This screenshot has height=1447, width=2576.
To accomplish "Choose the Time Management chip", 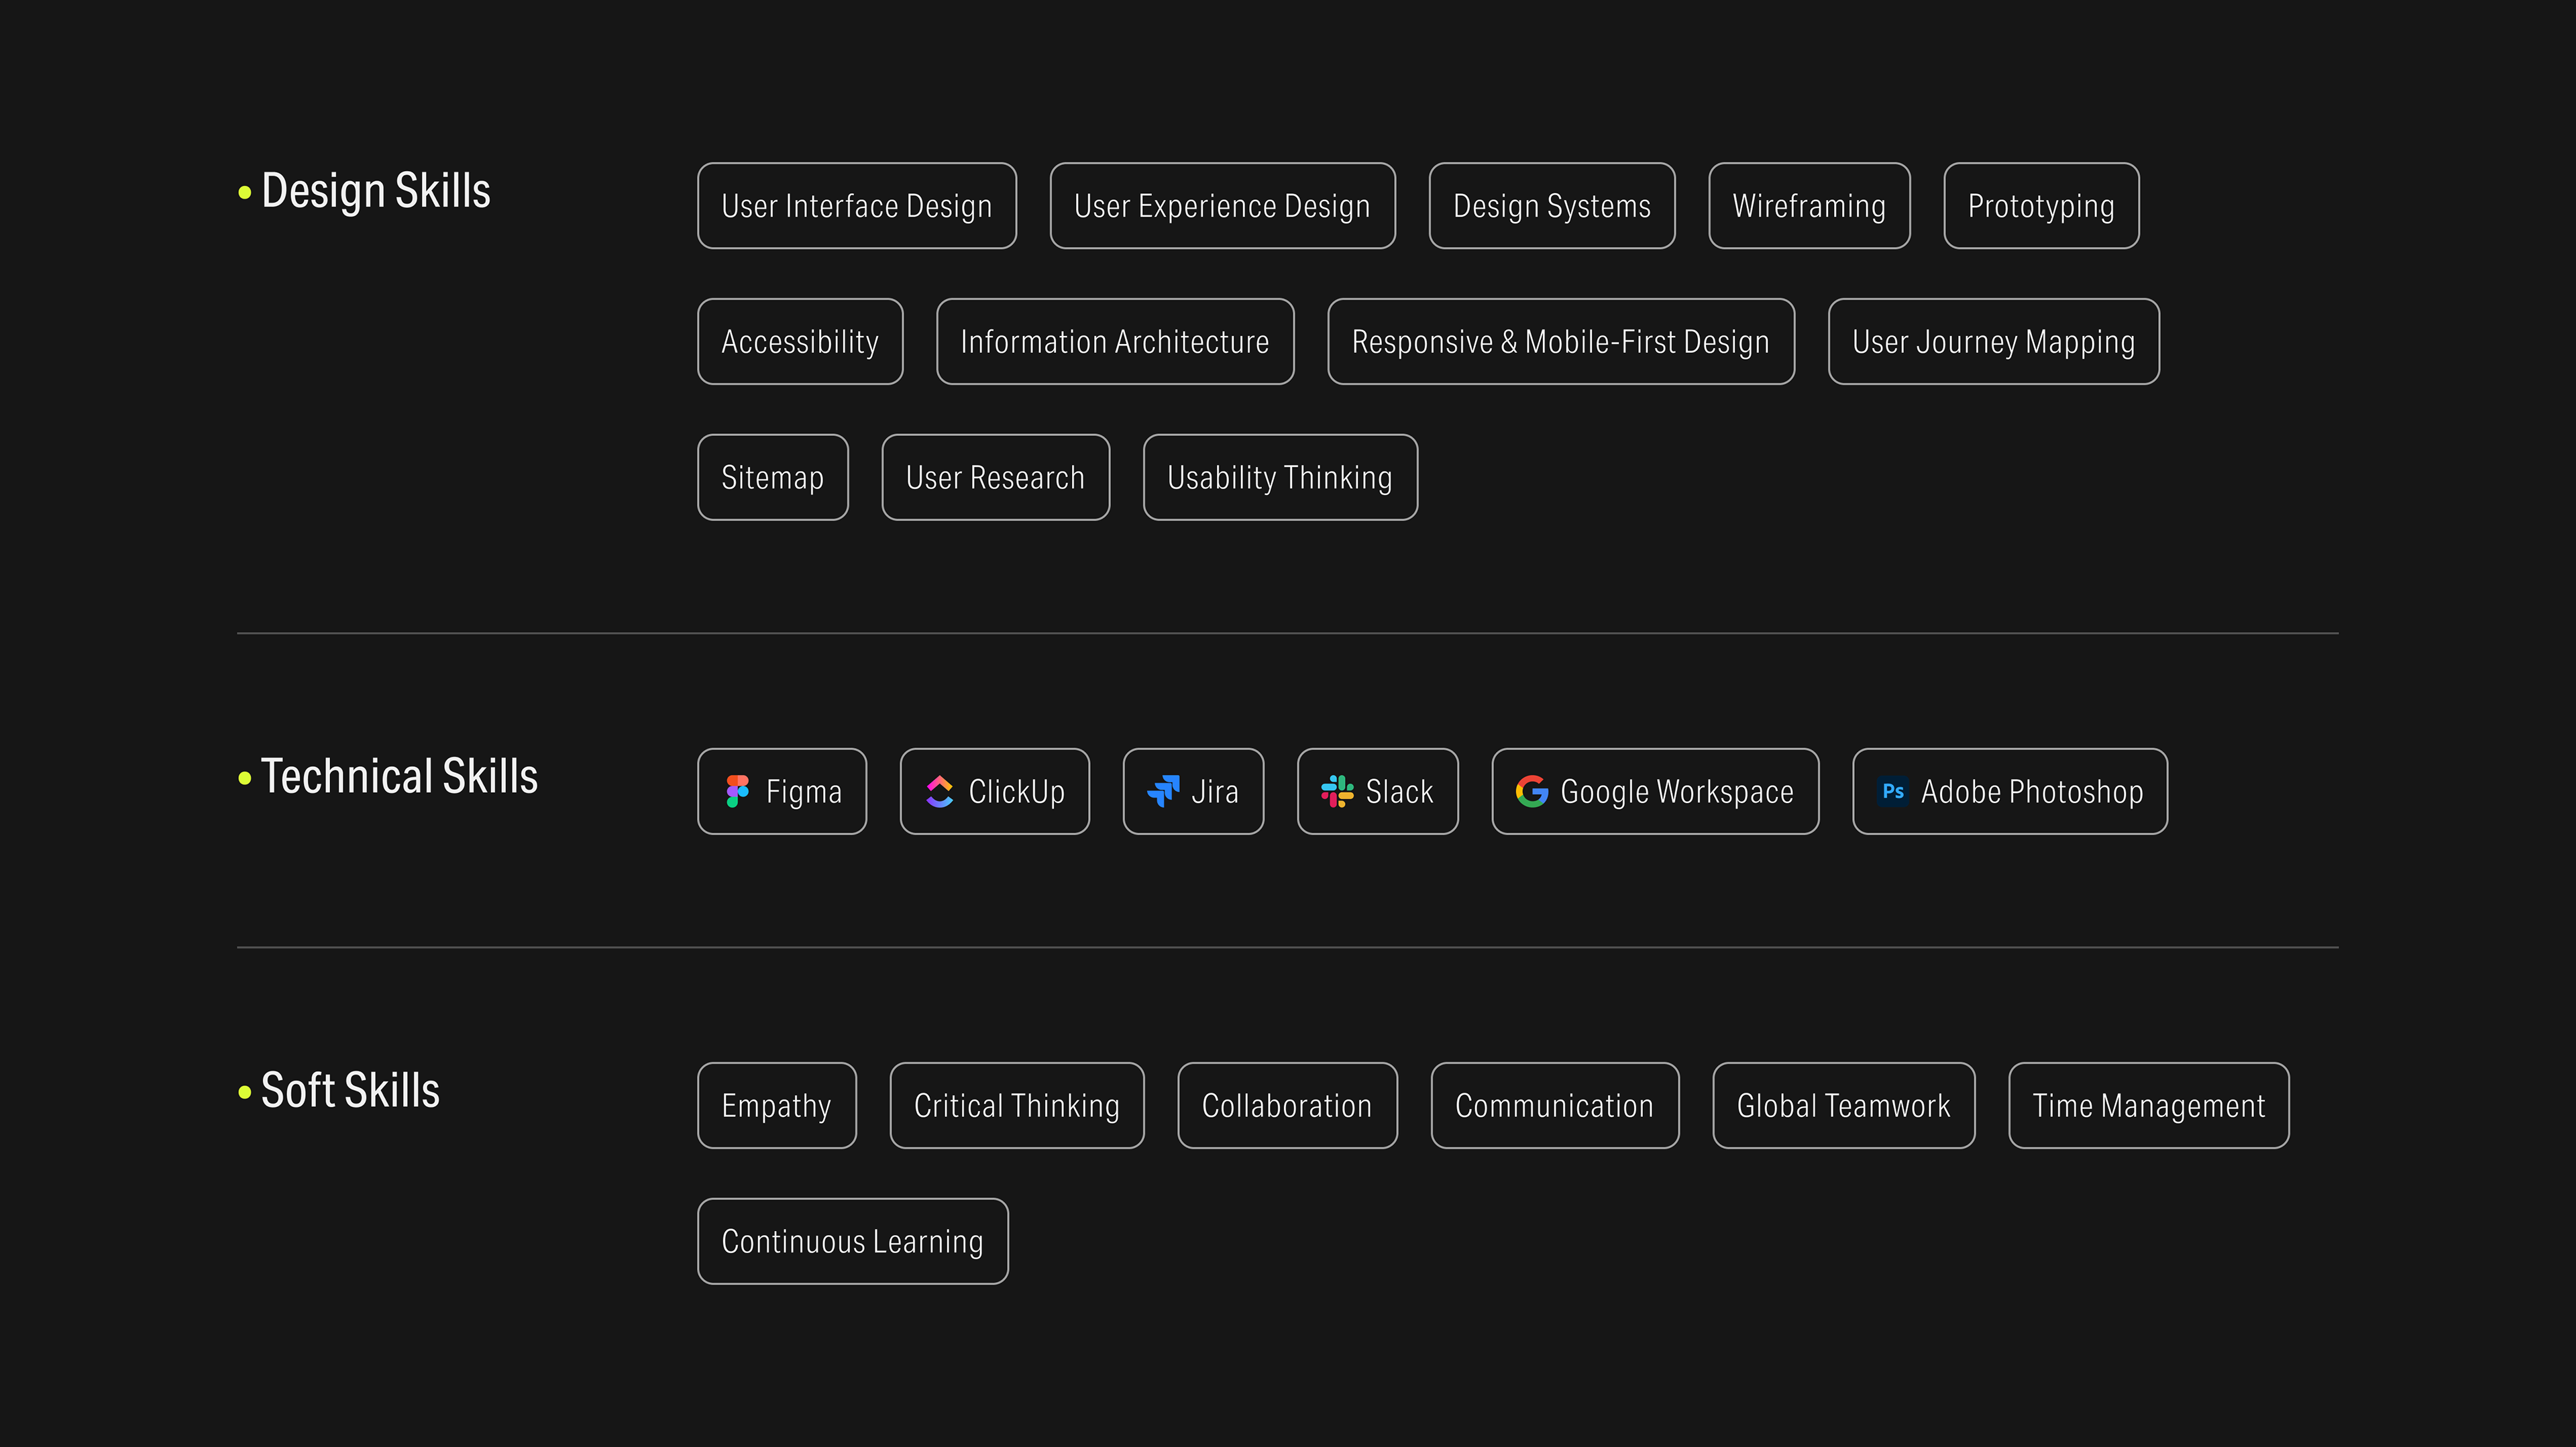I will click(x=2148, y=1106).
